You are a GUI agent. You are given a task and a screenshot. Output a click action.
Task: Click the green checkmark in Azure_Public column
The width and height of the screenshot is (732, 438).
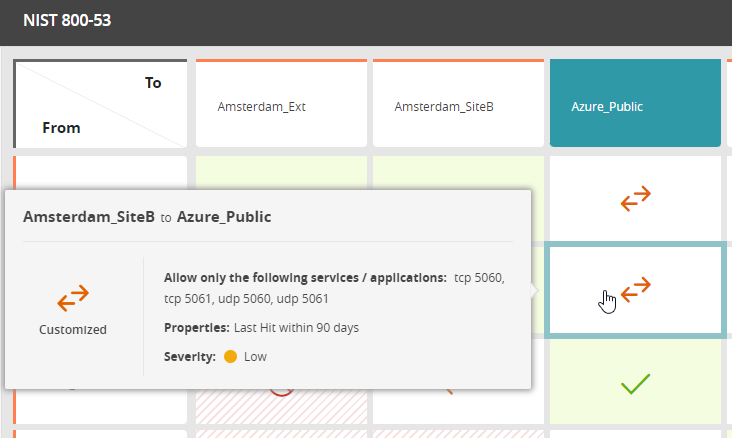coord(635,384)
